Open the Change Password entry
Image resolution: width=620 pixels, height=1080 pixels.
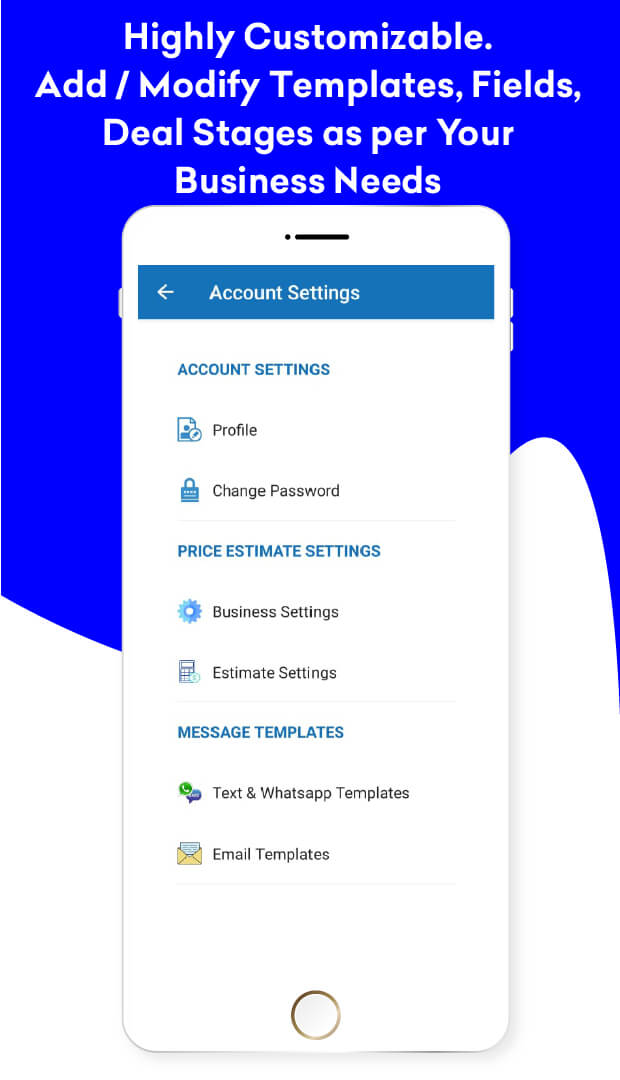tap(316, 490)
